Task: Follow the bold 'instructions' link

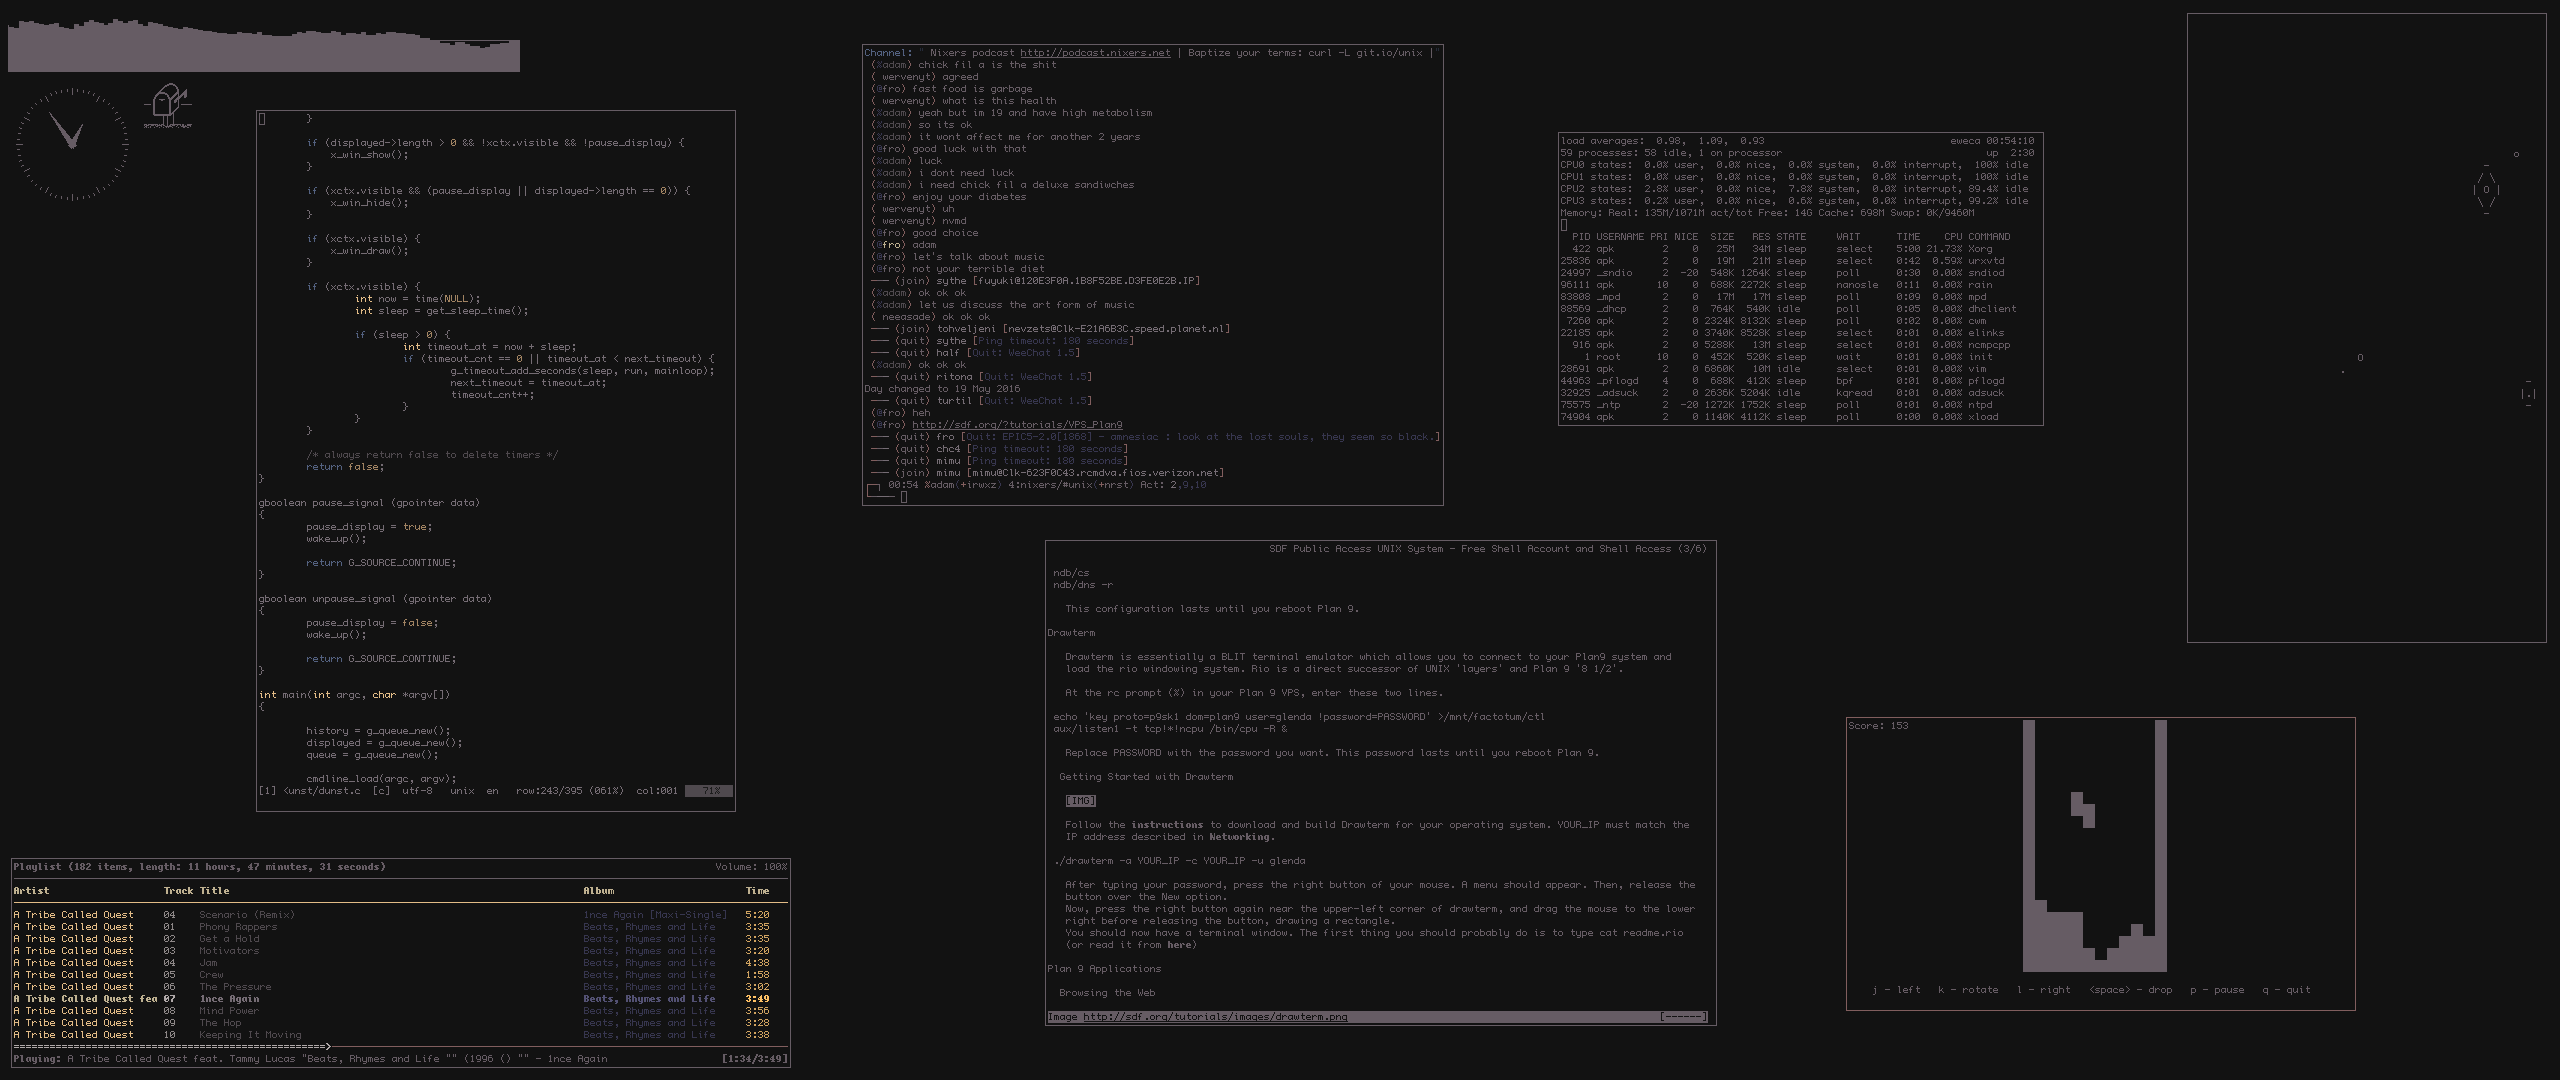Action: click(1166, 825)
